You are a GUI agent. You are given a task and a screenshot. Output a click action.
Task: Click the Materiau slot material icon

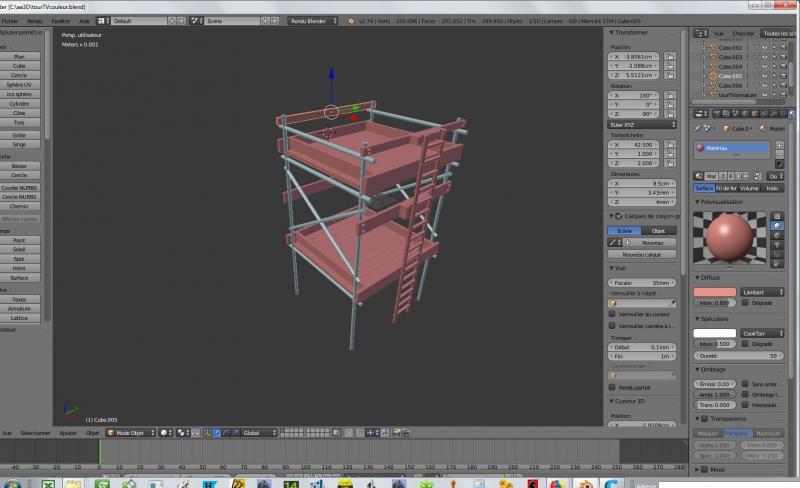[x=700, y=148]
